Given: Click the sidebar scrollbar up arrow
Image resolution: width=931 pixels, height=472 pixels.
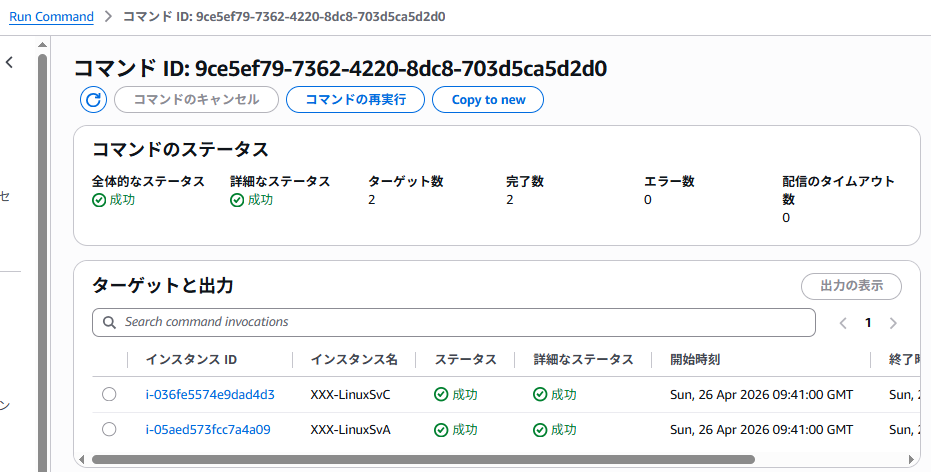Looking at the screenshot, I should [42, 45].
